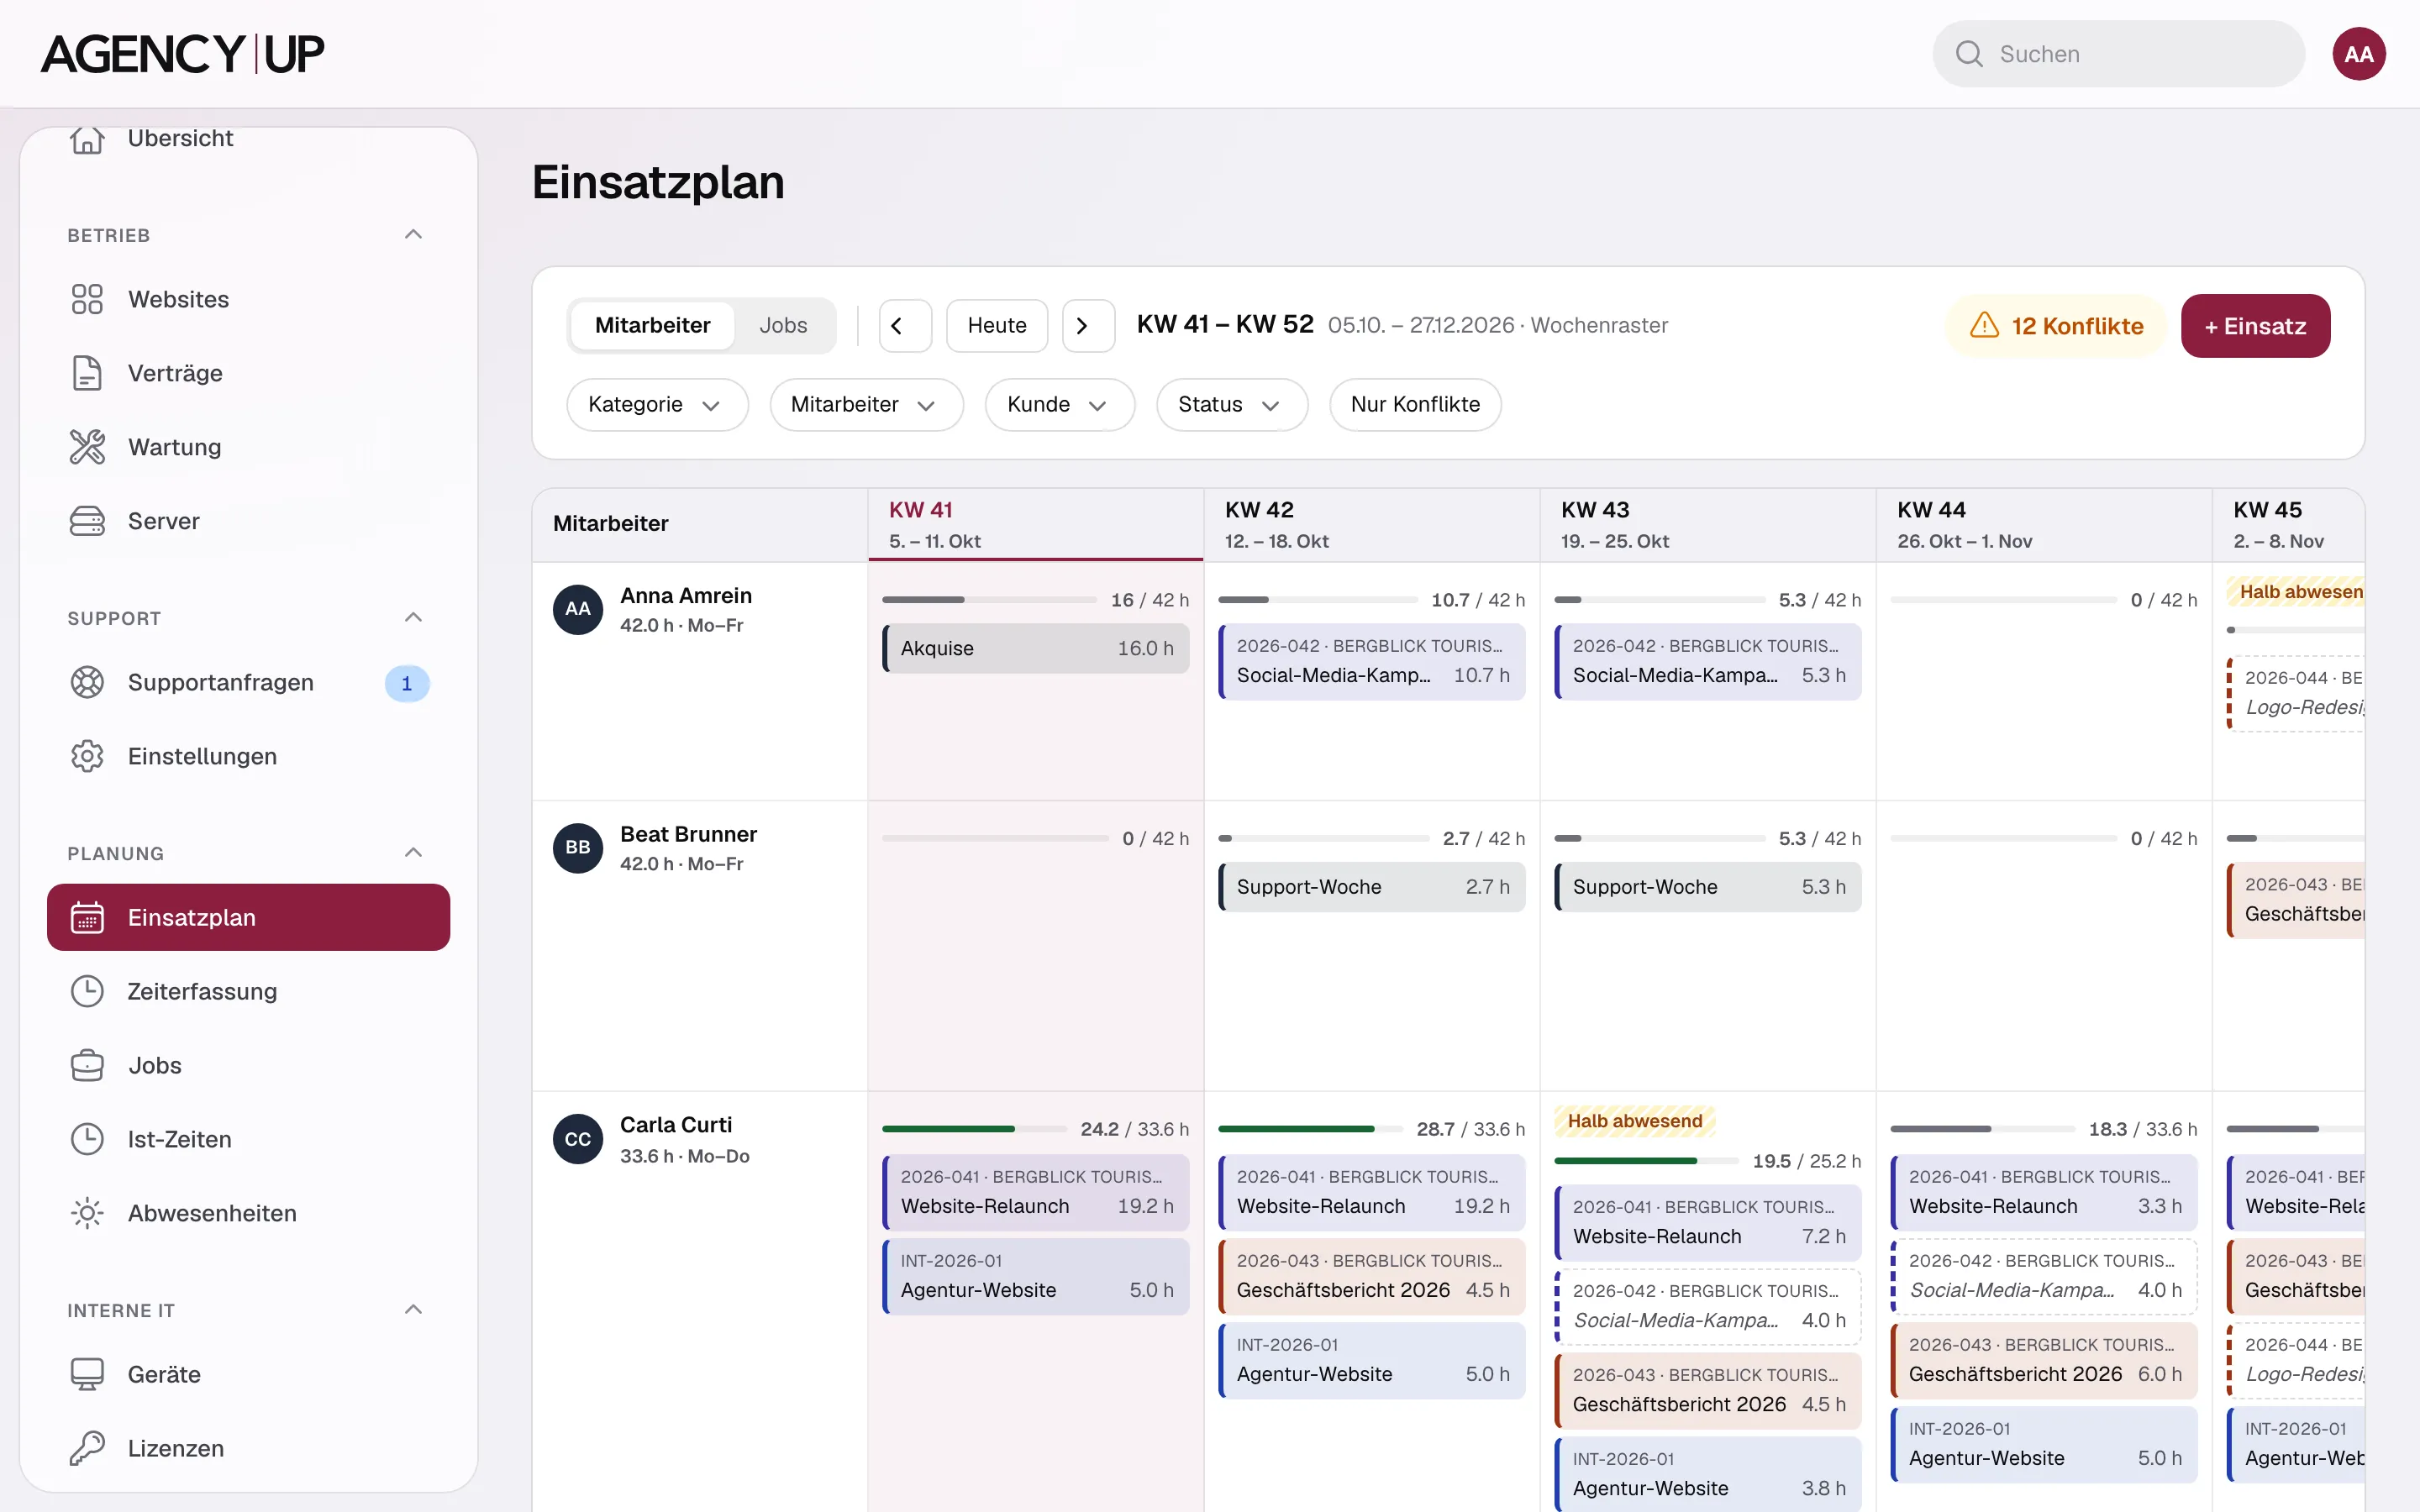Collapse the SUPPORT sidebar section
The image size is (2420, 1512).
coord(413,617)
